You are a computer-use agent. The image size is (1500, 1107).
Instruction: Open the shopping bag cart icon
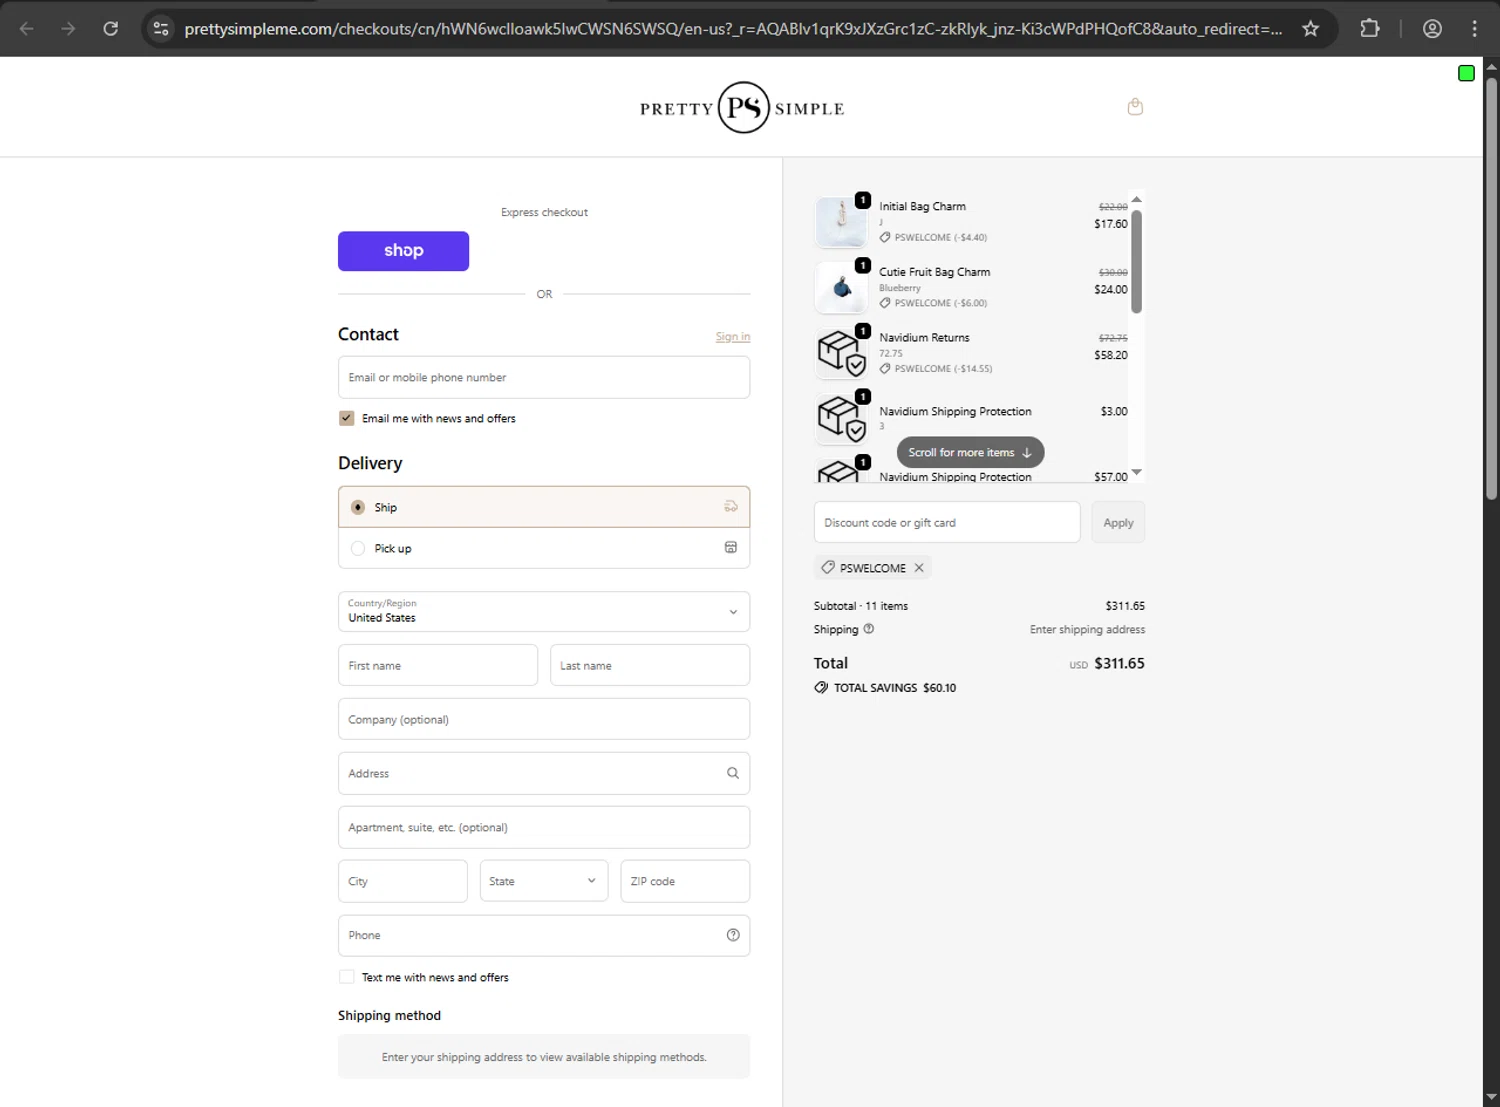click(x=1135, y=106)
